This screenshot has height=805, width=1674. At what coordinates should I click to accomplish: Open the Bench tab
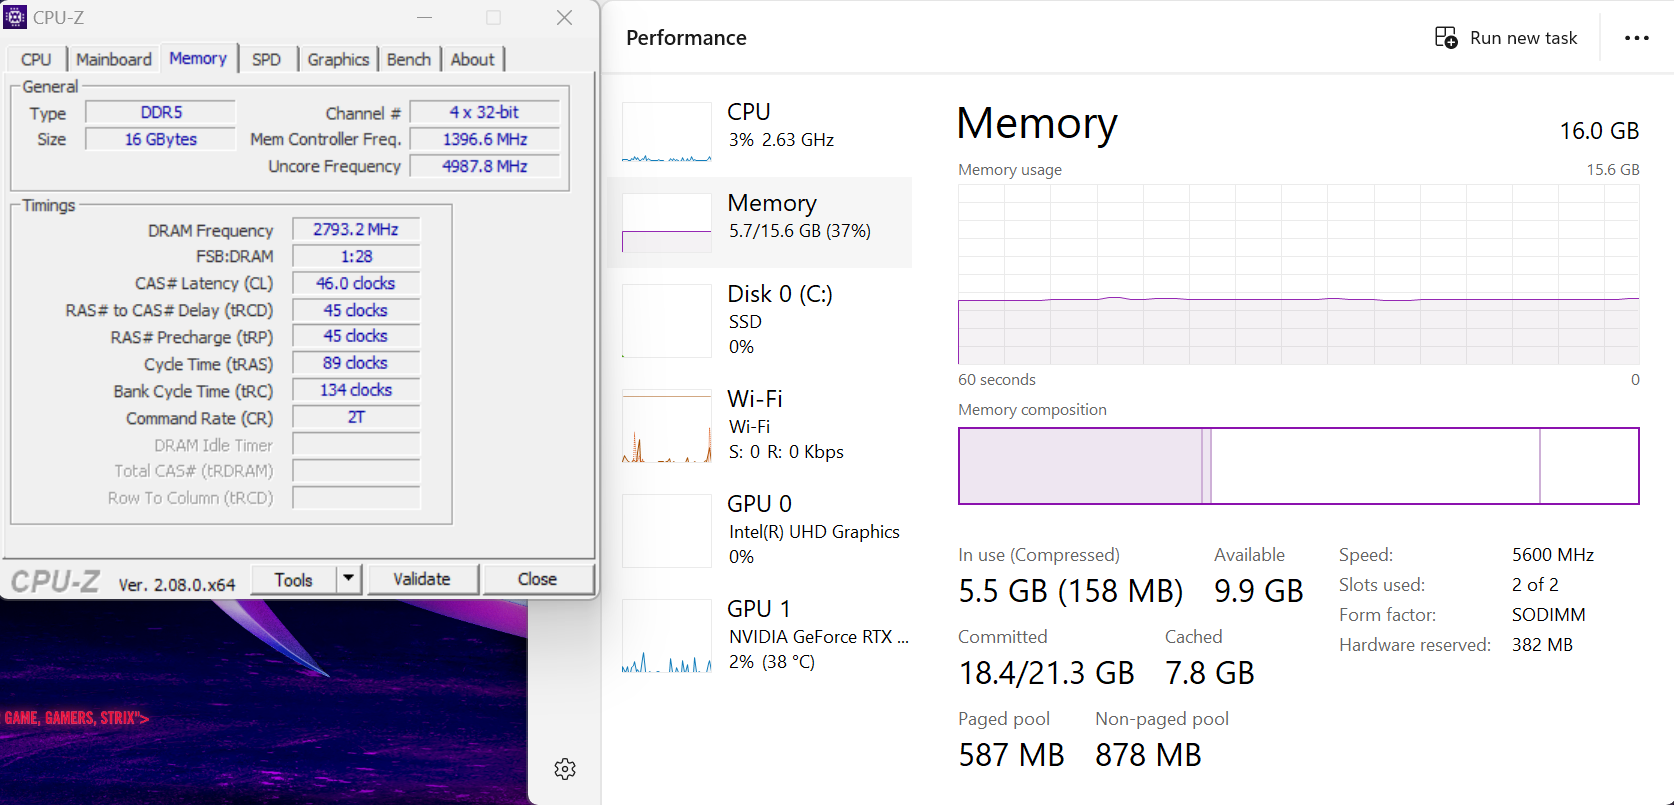point(409,60)
